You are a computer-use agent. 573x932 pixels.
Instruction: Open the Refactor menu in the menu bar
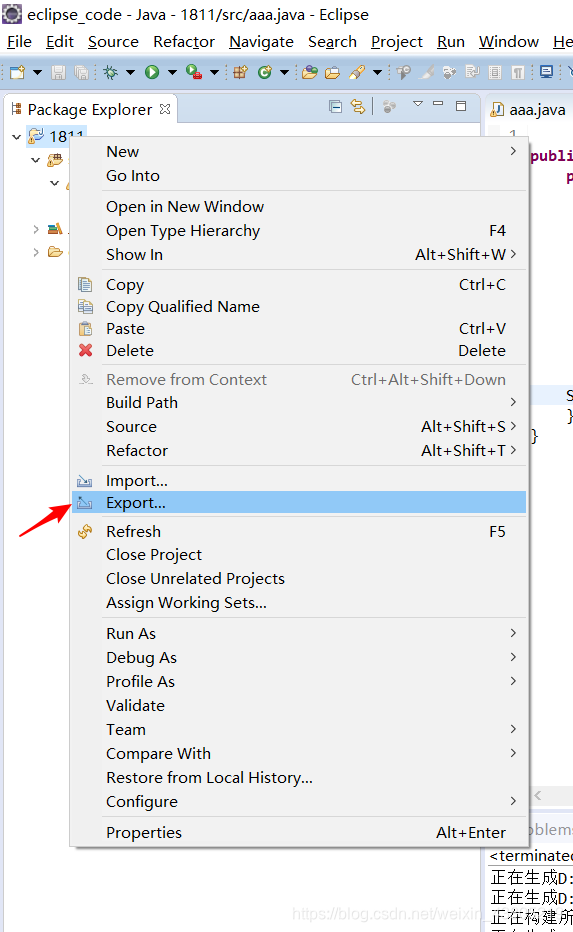[184, 42]
